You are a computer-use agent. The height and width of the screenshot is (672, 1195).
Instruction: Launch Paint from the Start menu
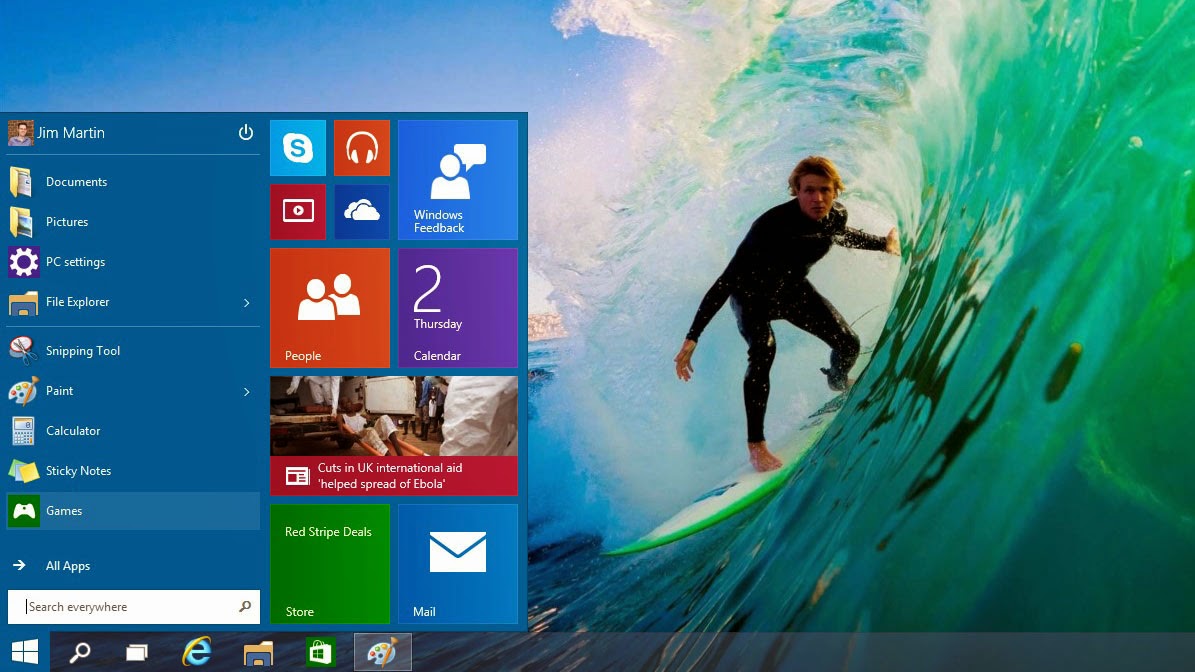coord(122,391)
